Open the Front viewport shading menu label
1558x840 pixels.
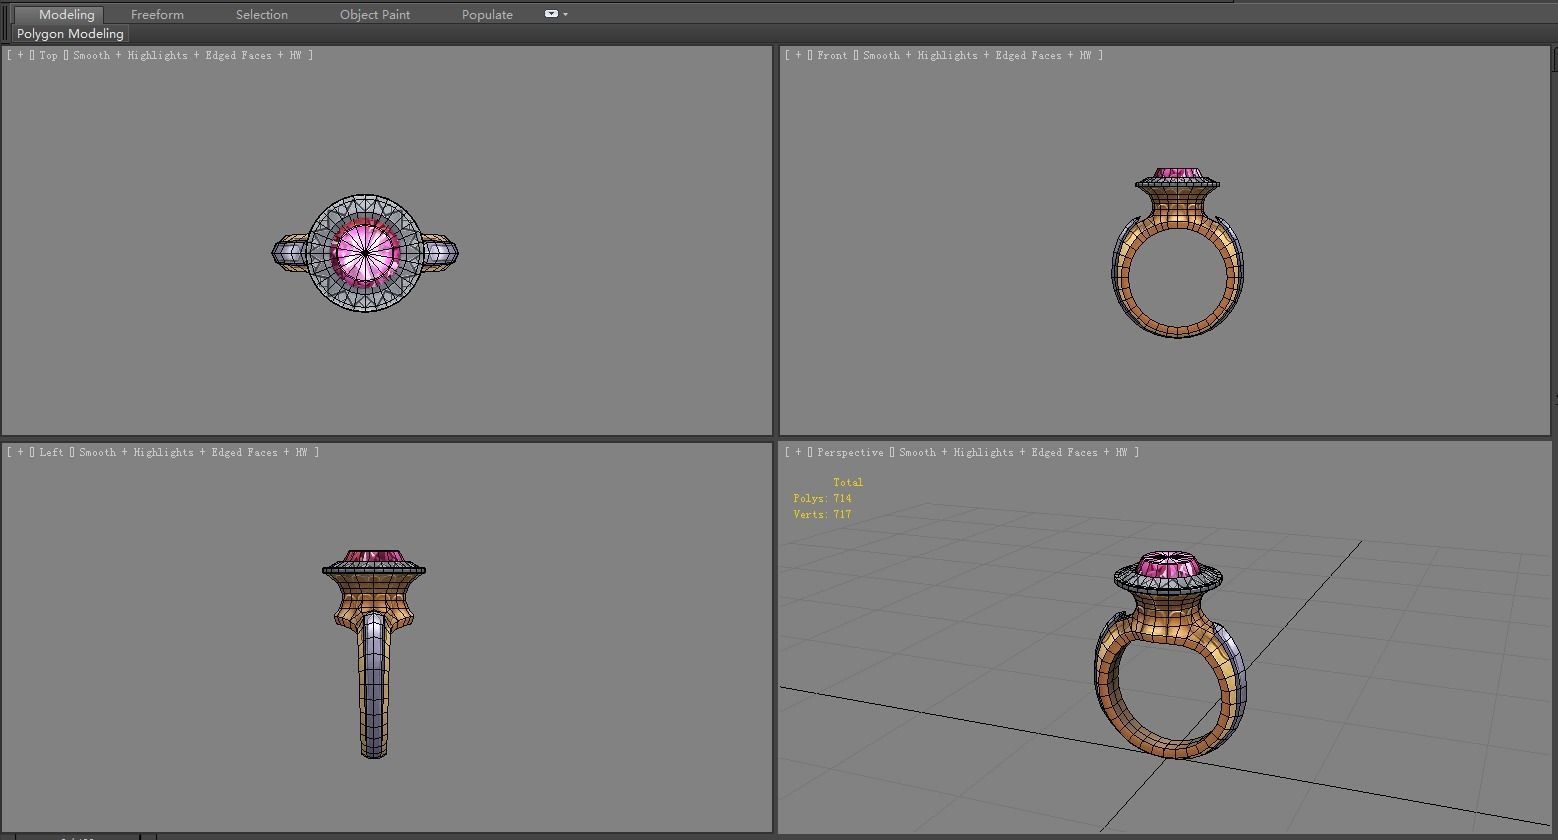coord(977,55)
